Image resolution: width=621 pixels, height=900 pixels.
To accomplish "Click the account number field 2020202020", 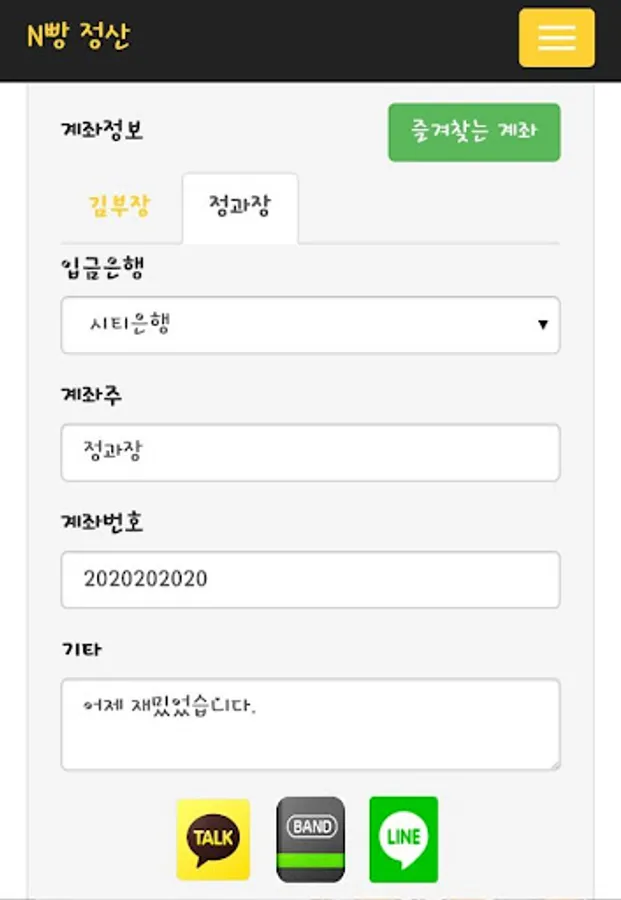I will 310,580.
